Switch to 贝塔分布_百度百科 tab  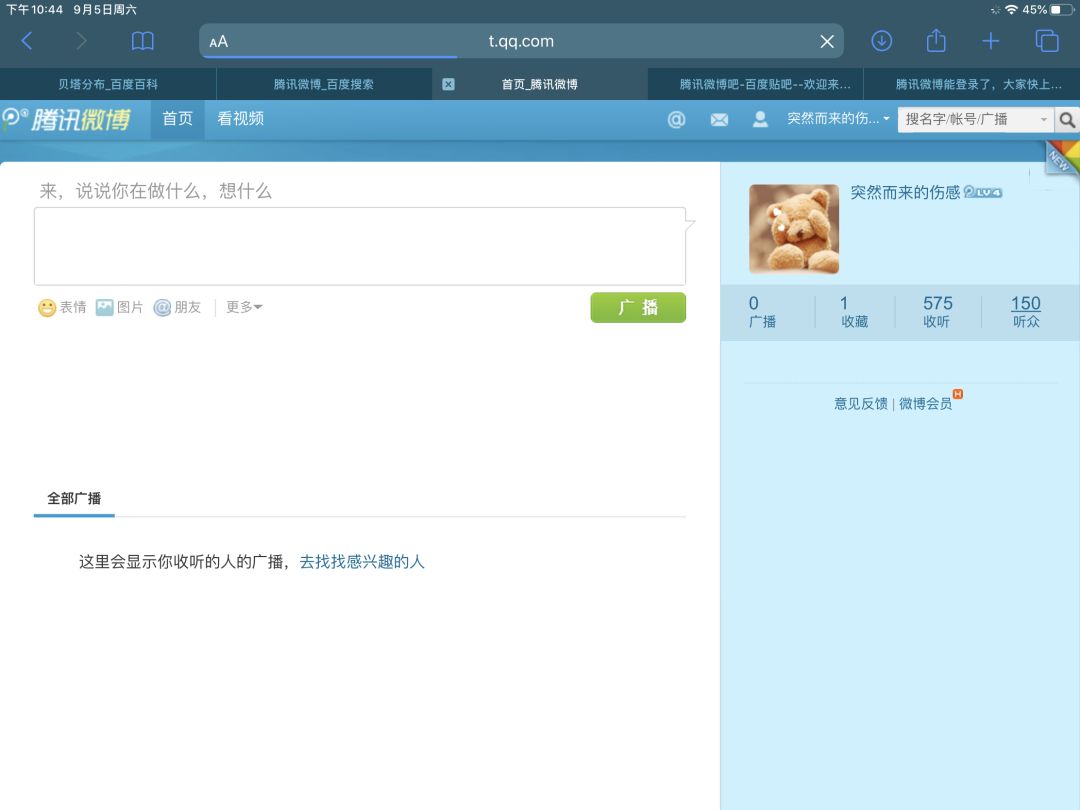tap(108, 84)
